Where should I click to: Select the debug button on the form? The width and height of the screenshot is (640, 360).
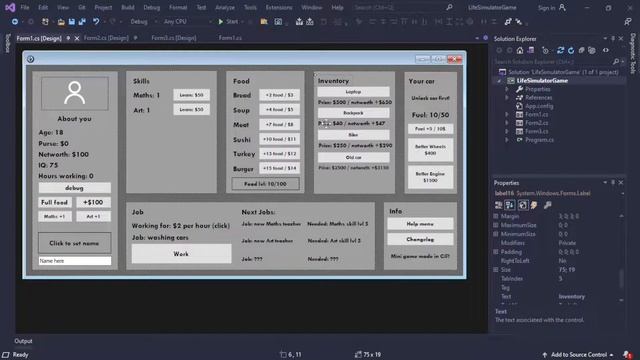74,188
